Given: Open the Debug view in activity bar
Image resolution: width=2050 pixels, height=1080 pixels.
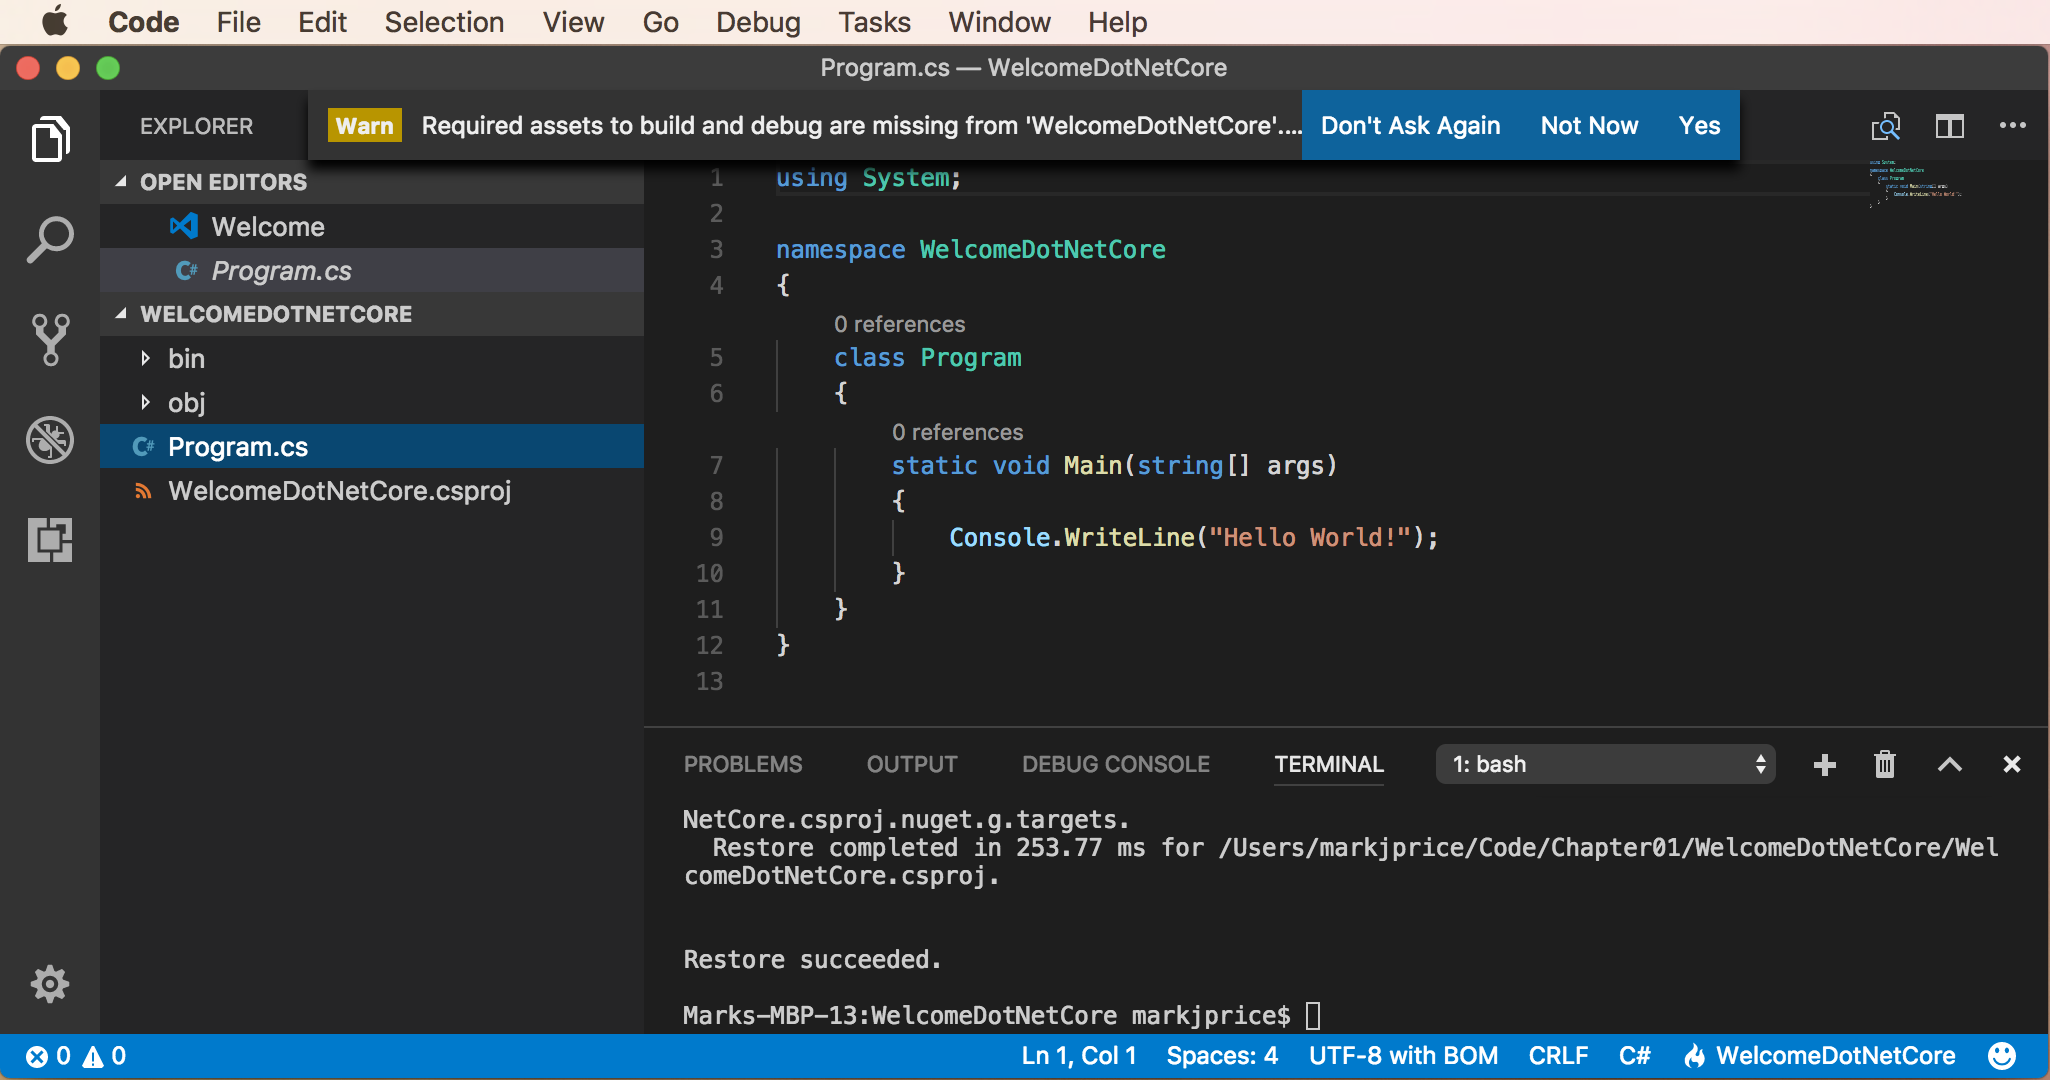Looking at the screenshot, I should coord(50,440).
